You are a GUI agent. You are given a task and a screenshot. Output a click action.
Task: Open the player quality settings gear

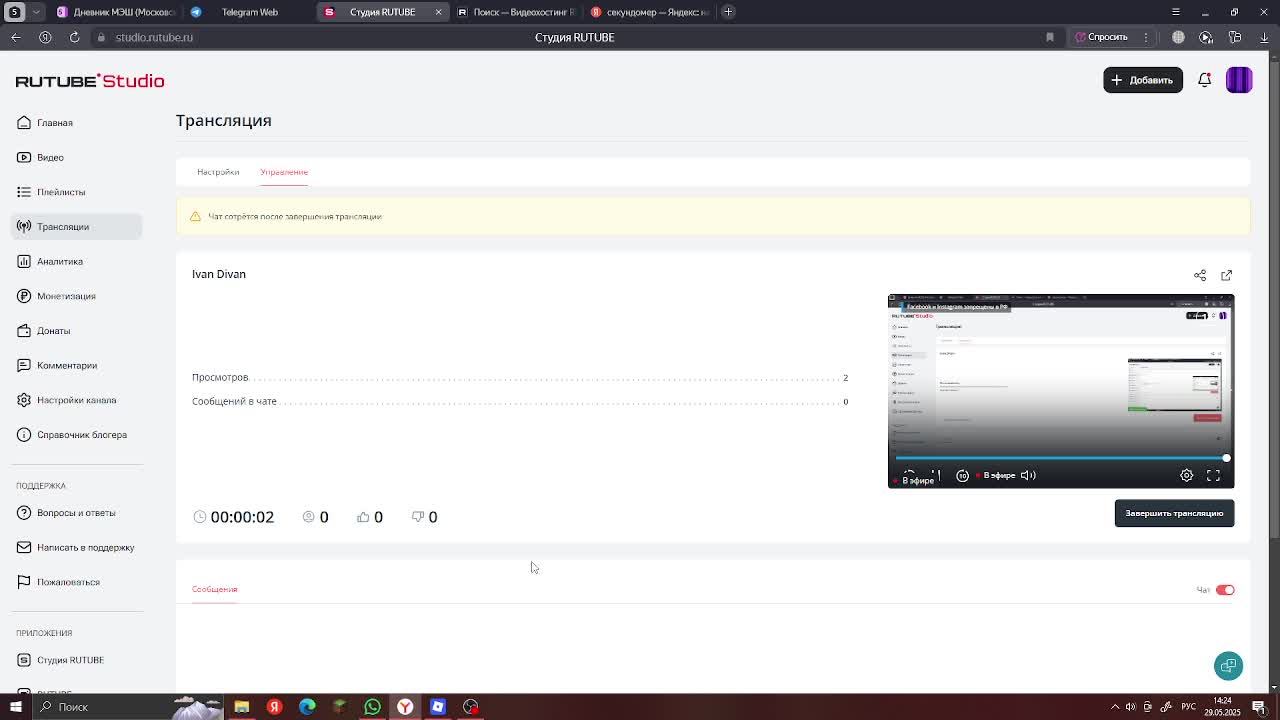[1187, 476]
